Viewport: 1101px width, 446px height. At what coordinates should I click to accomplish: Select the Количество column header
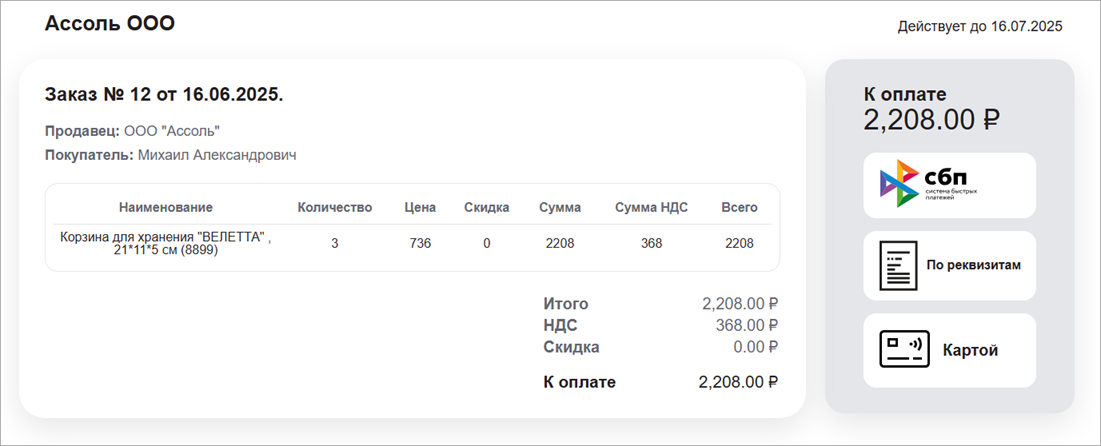click(x=335, y=208)
